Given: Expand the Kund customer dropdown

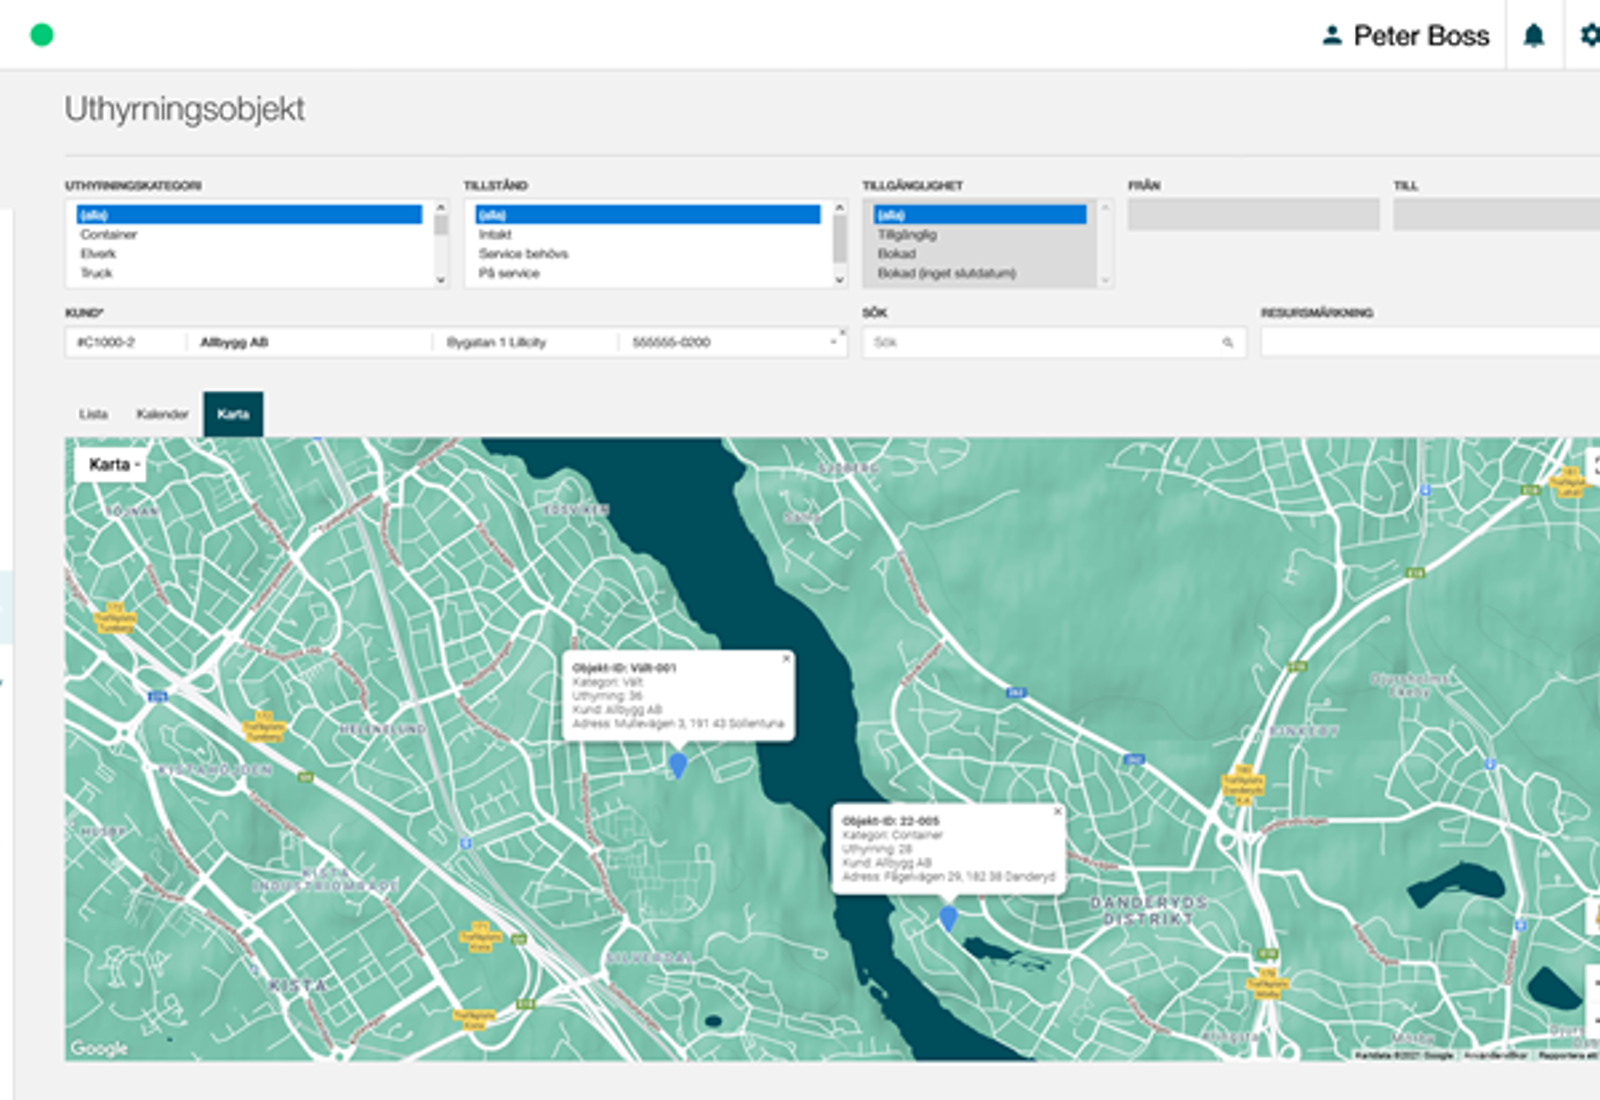Looking at the screenshot, I should click(x=832, y=343).
